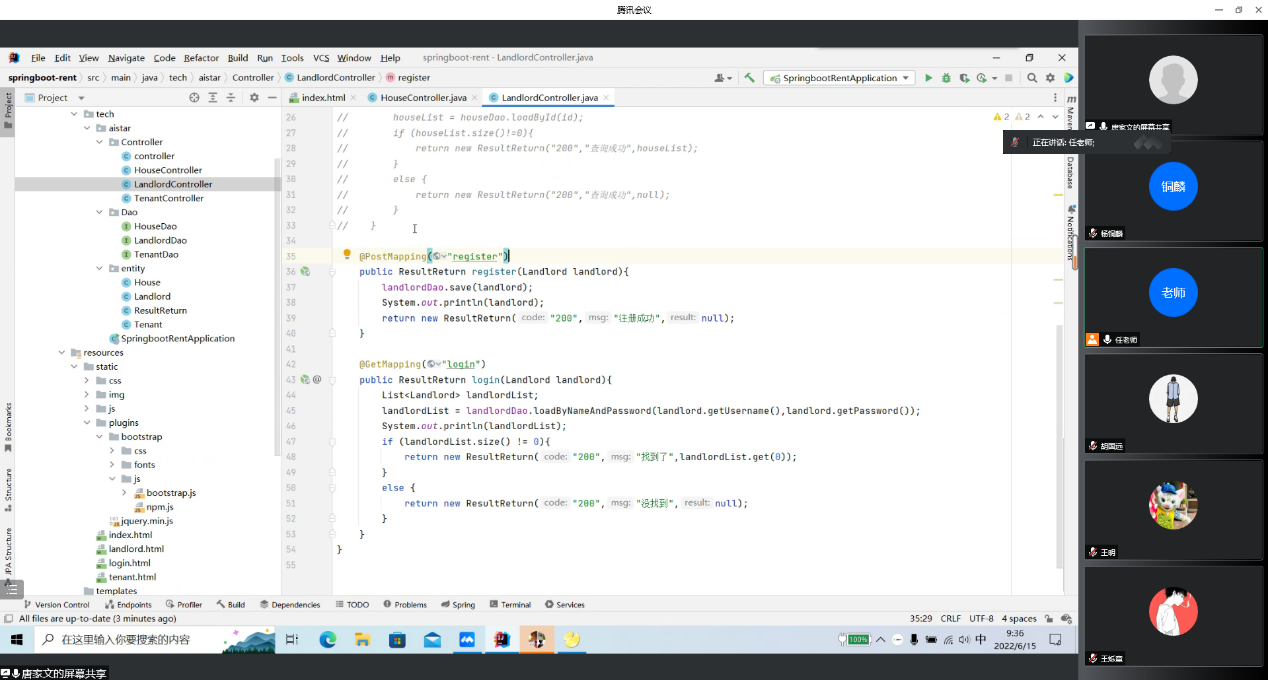Start debugging with the bug icon
The width and height of the screenshot is (1268, 680).
[x=946, y=78]
